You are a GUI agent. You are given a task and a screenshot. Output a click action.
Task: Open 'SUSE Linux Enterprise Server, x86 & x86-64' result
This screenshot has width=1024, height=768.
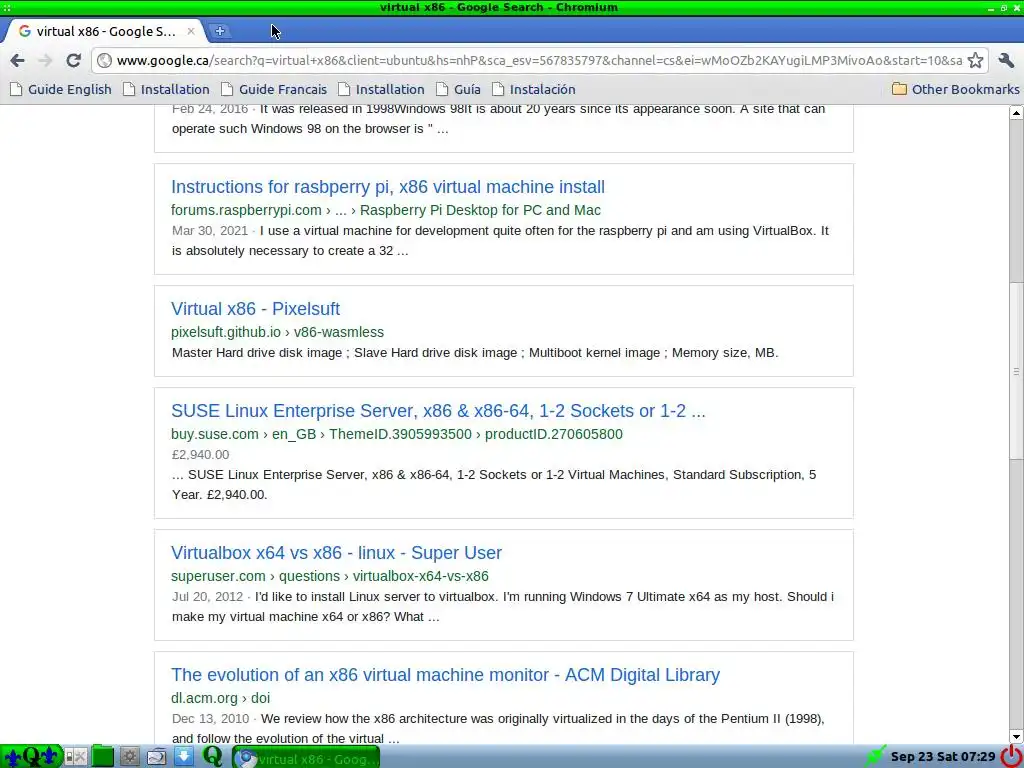(438, 411)
